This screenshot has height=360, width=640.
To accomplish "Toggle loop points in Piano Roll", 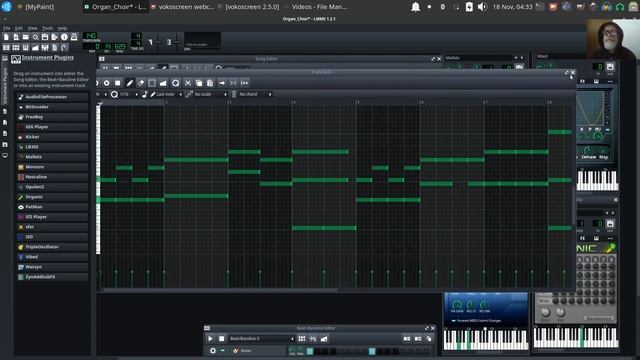I will click(x=233, y=83).
